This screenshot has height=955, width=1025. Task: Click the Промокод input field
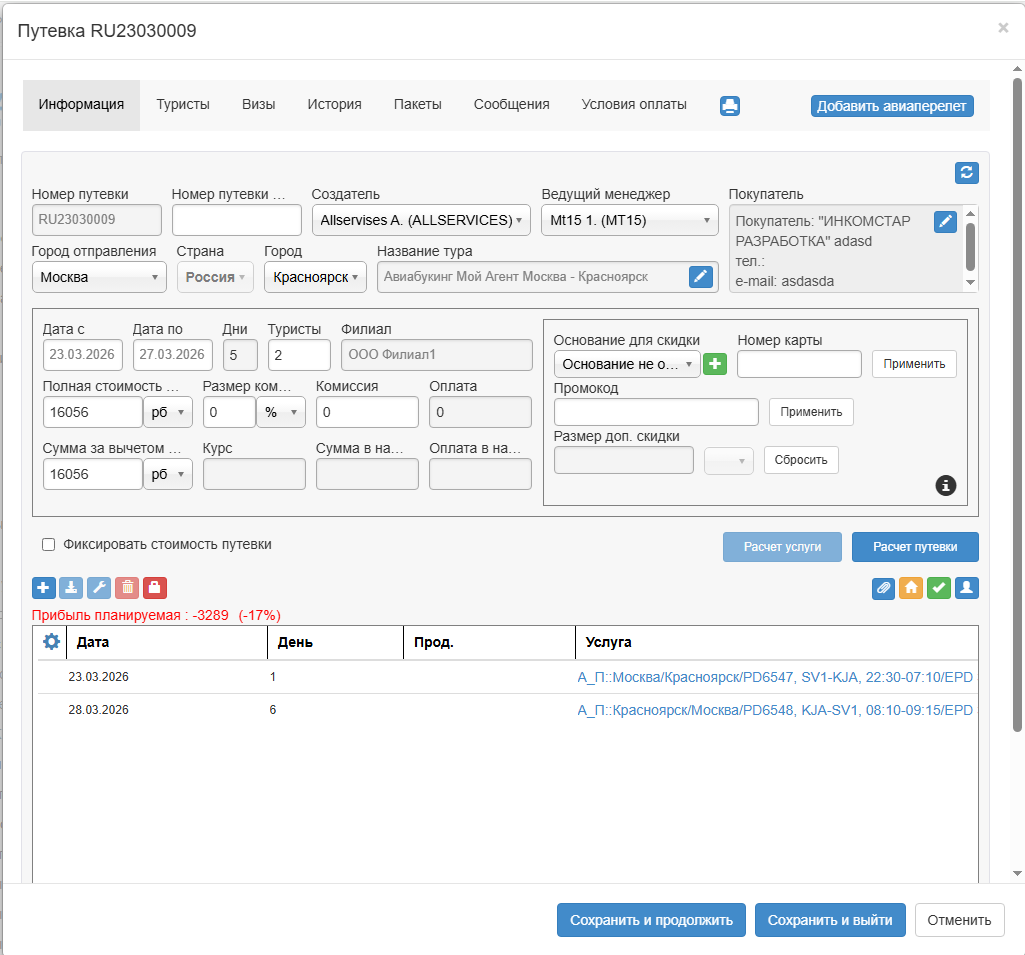click(x=656, y=412)
